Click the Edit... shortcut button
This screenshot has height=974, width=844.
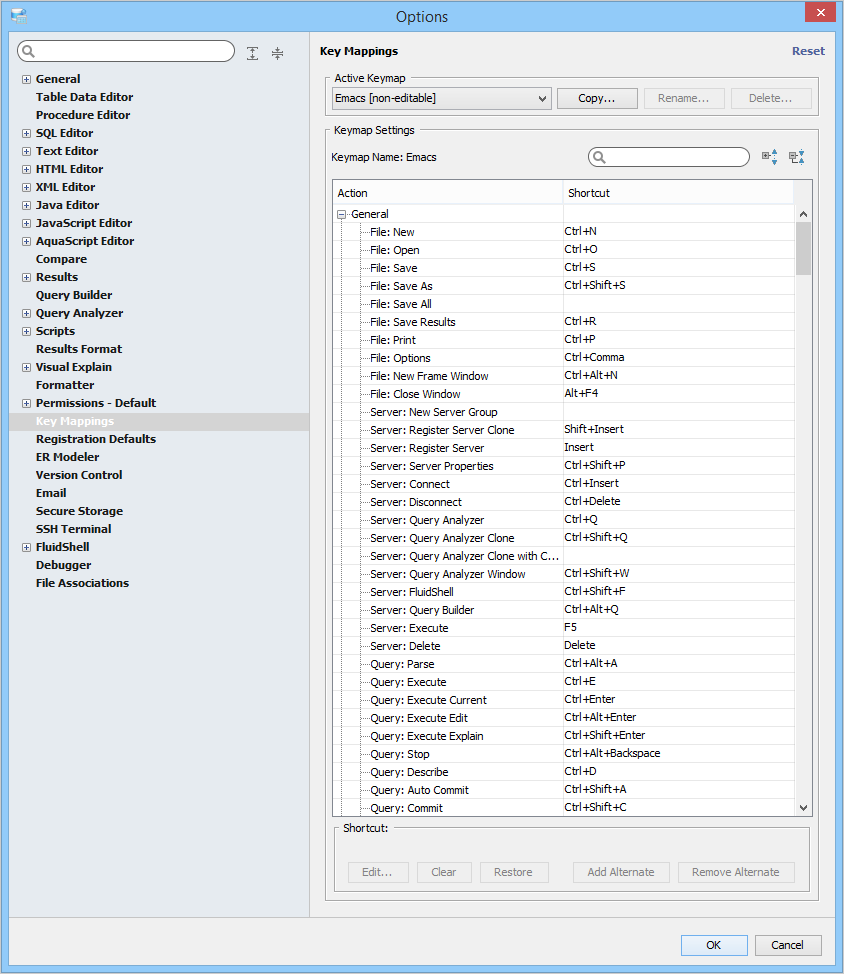[378, 872]
